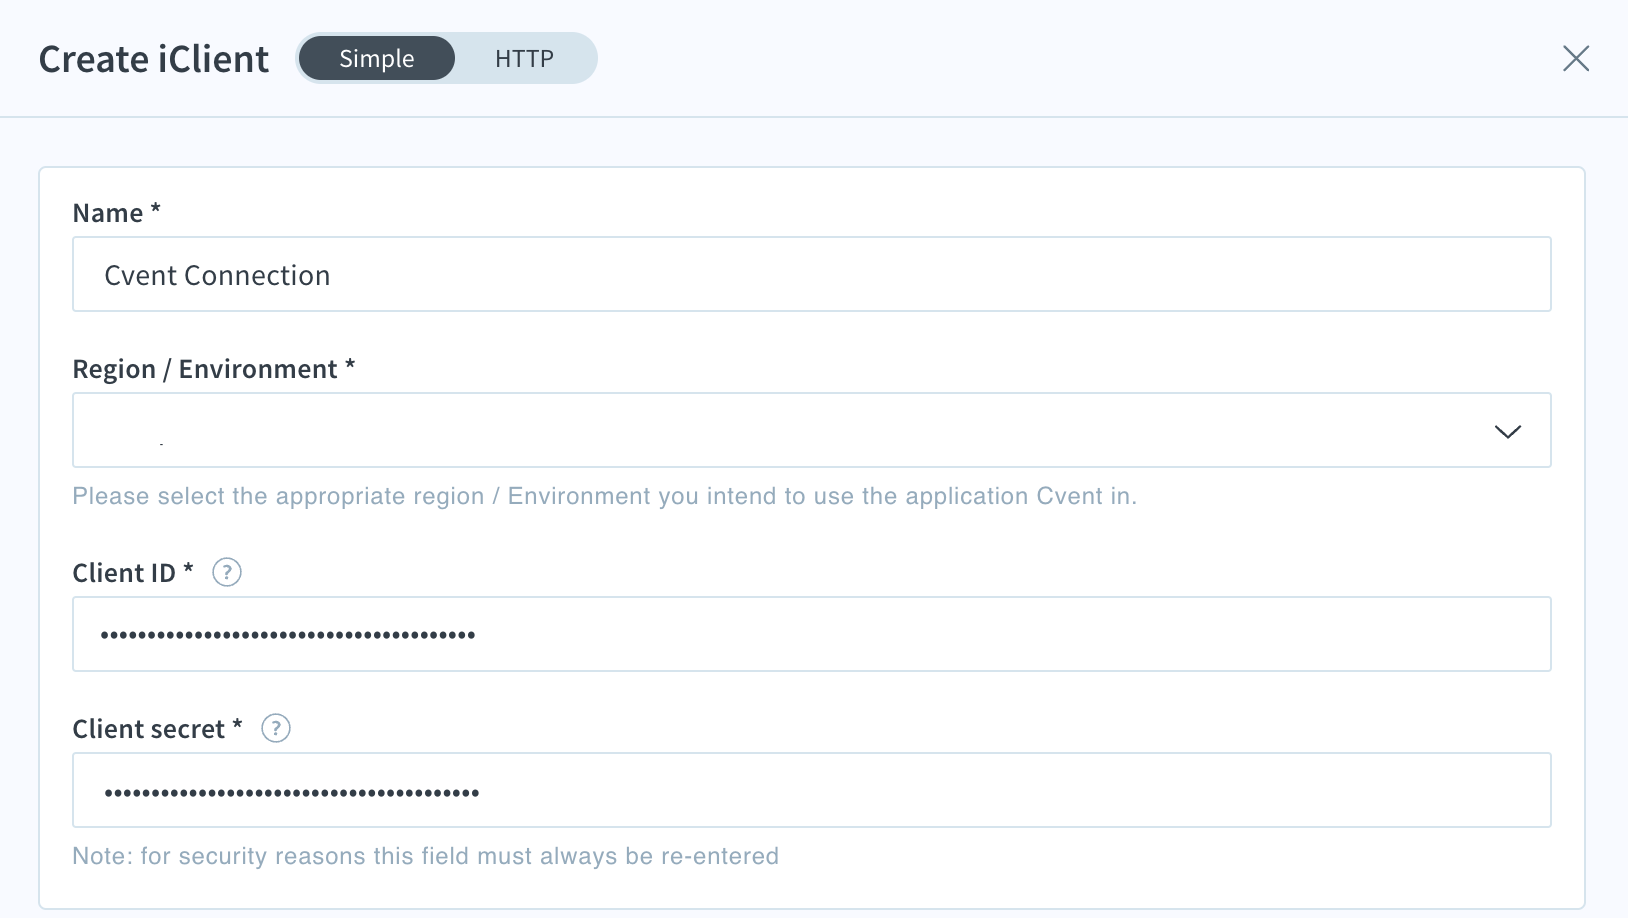Image resolution: width=1628 pixels, height=918 pixels.
Task: Click the 'Client ID *' label text
Action: click(x=133, y=573)
